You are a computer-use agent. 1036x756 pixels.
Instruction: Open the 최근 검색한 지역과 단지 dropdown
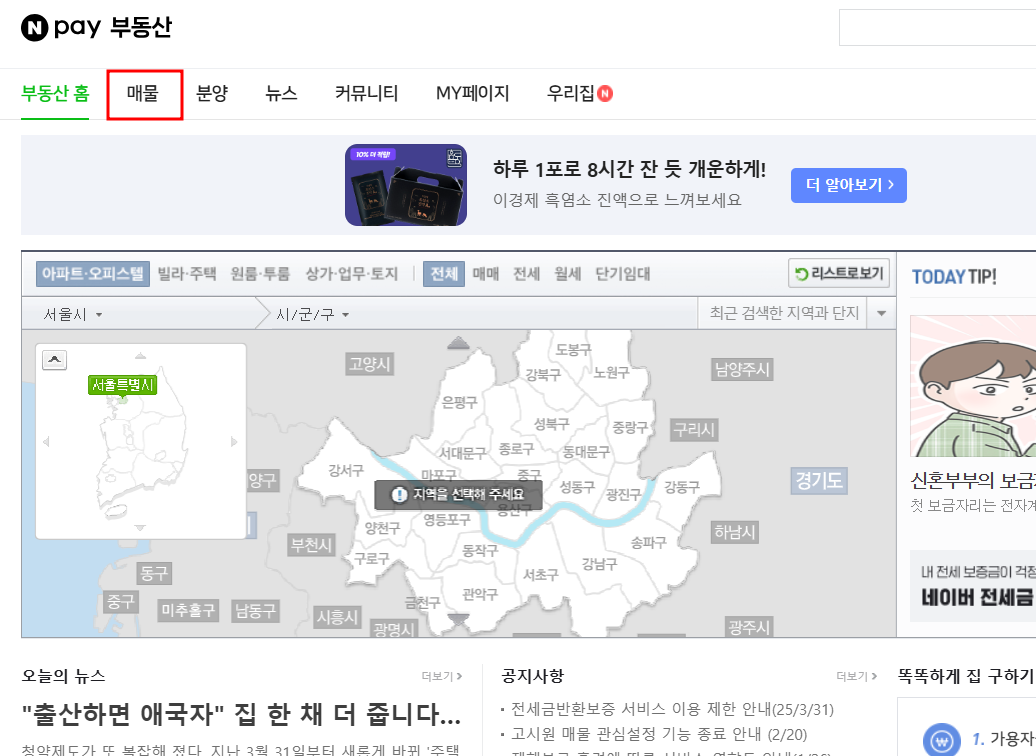(x=880, y=313)
